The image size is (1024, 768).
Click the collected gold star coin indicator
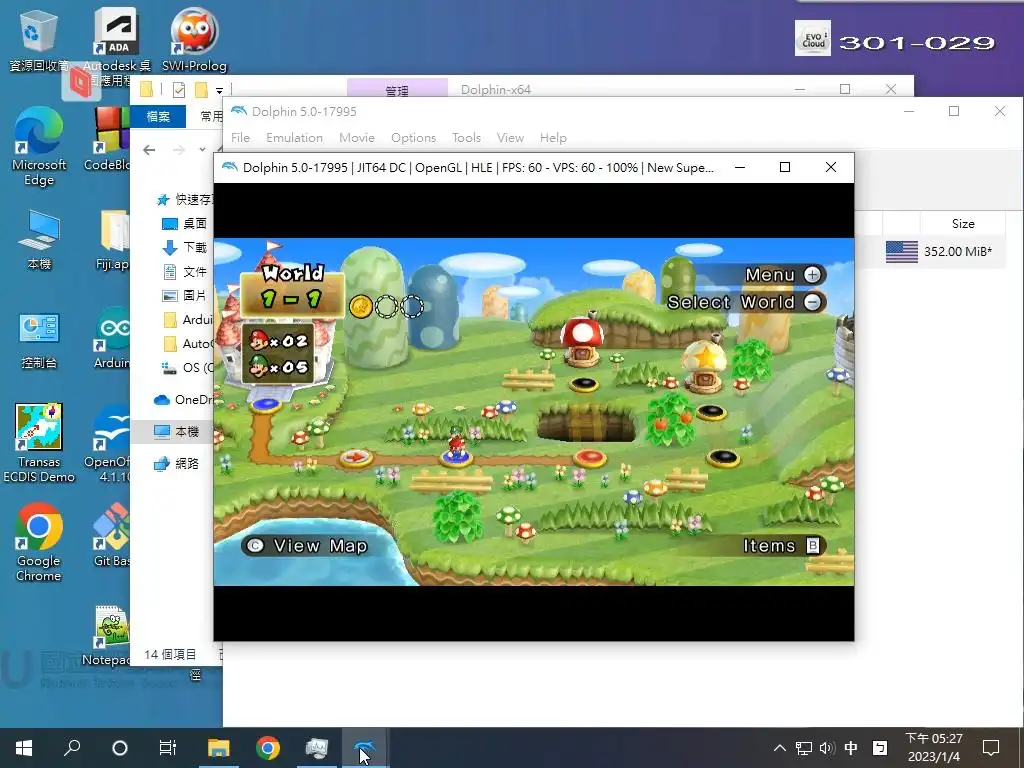click(x=360, y=306)
